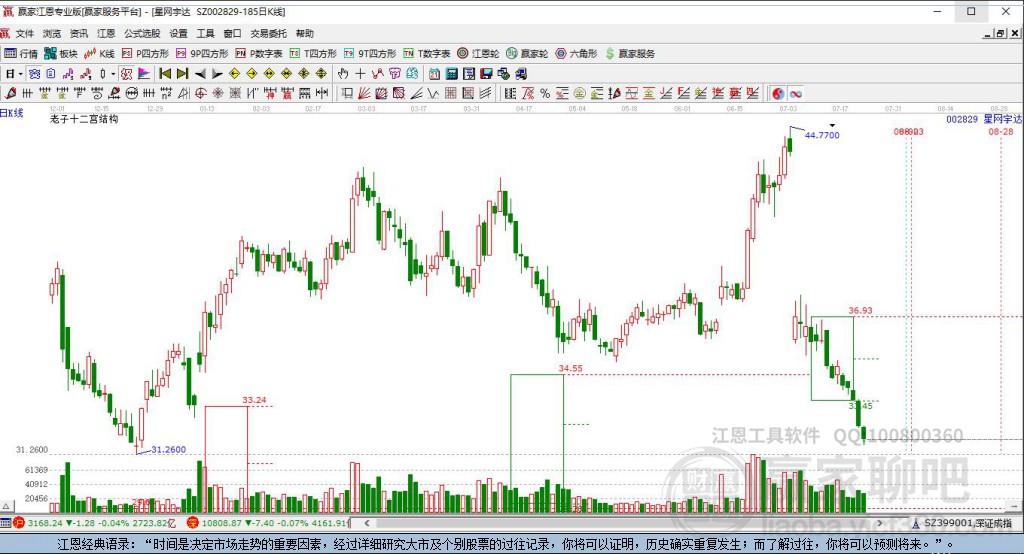
Task: Open the P数字表 tool
Action: pos(259,54)
